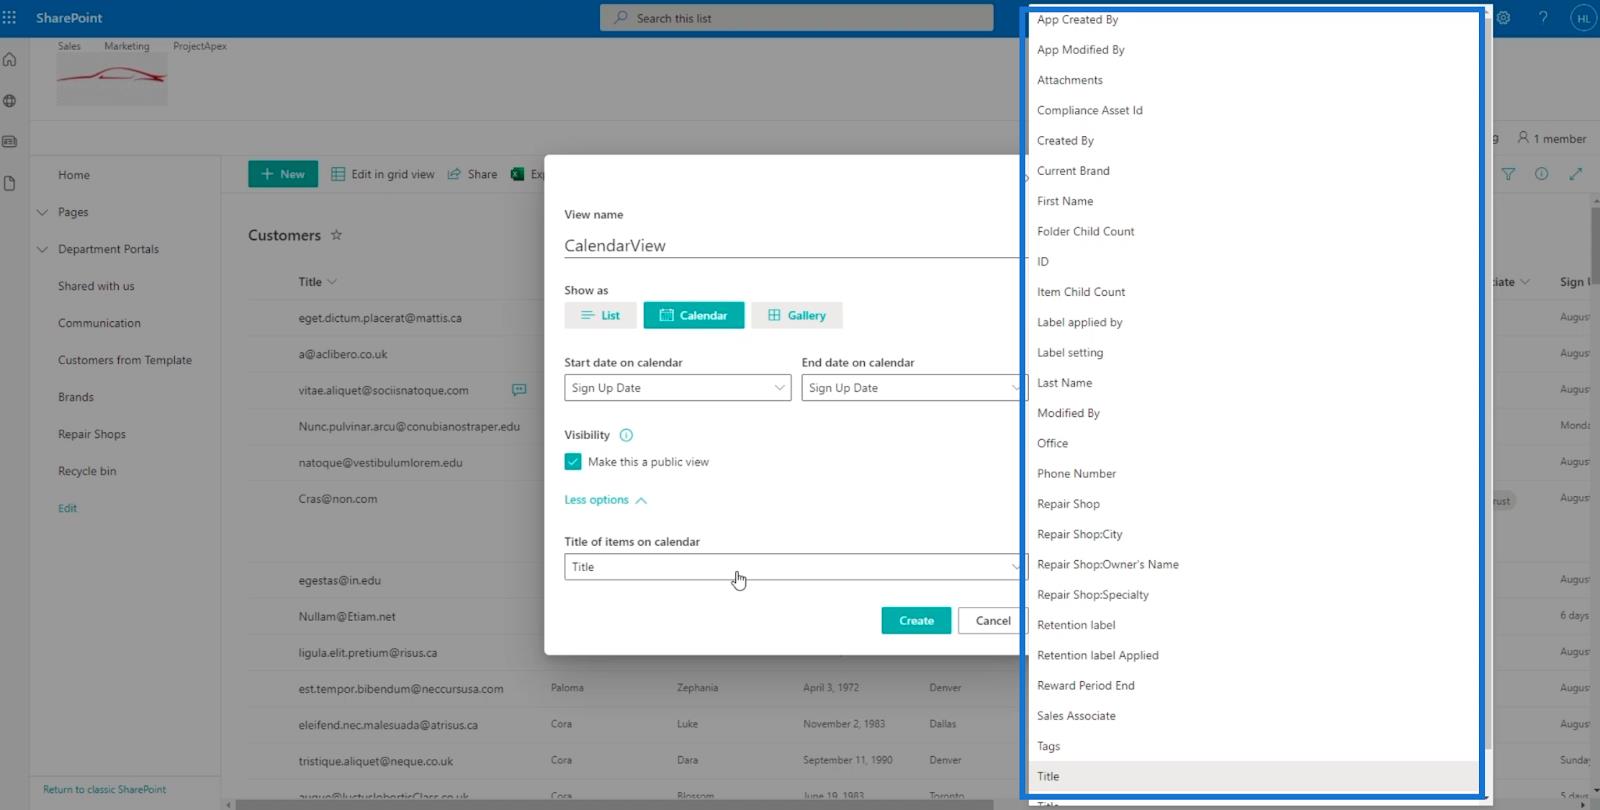Open Cras@non.com list item
The width and height of the screenshot is (1600, 810).
click(x=338, y=499)
